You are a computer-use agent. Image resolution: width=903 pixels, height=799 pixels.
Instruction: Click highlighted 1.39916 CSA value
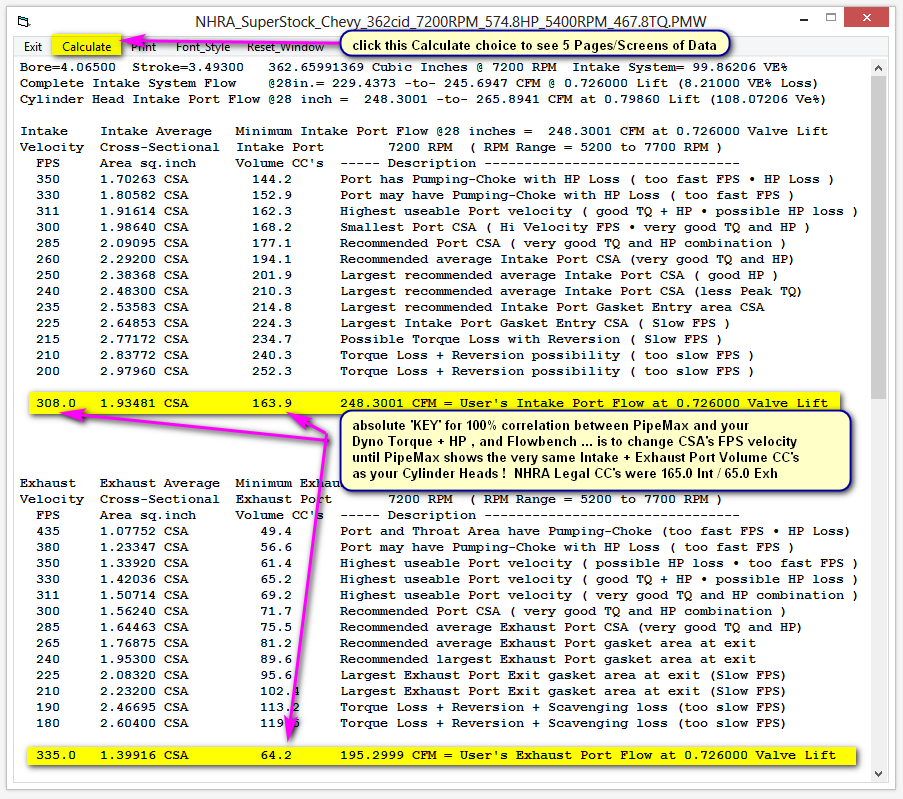(144, 755)
